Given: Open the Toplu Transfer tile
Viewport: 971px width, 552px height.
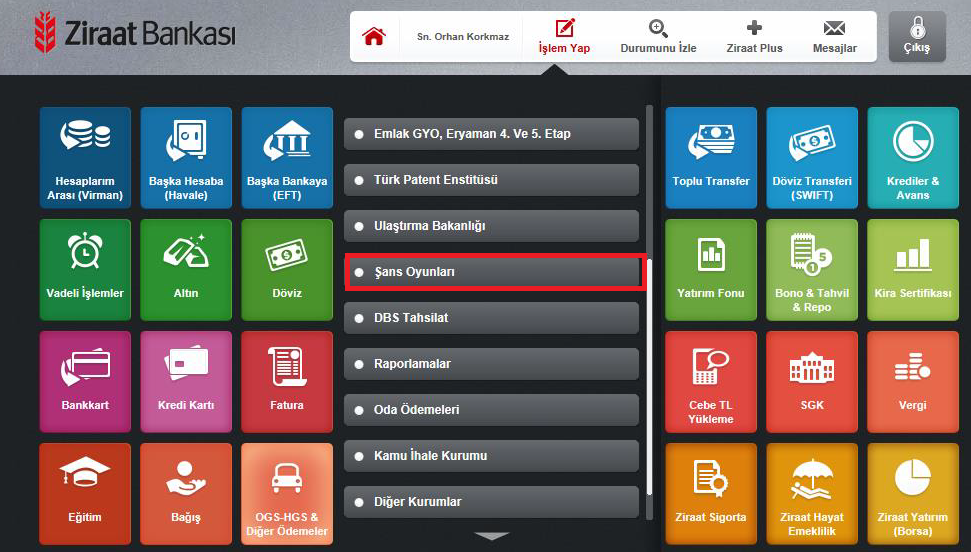Looking at the screenshot, I should point(711,158).
